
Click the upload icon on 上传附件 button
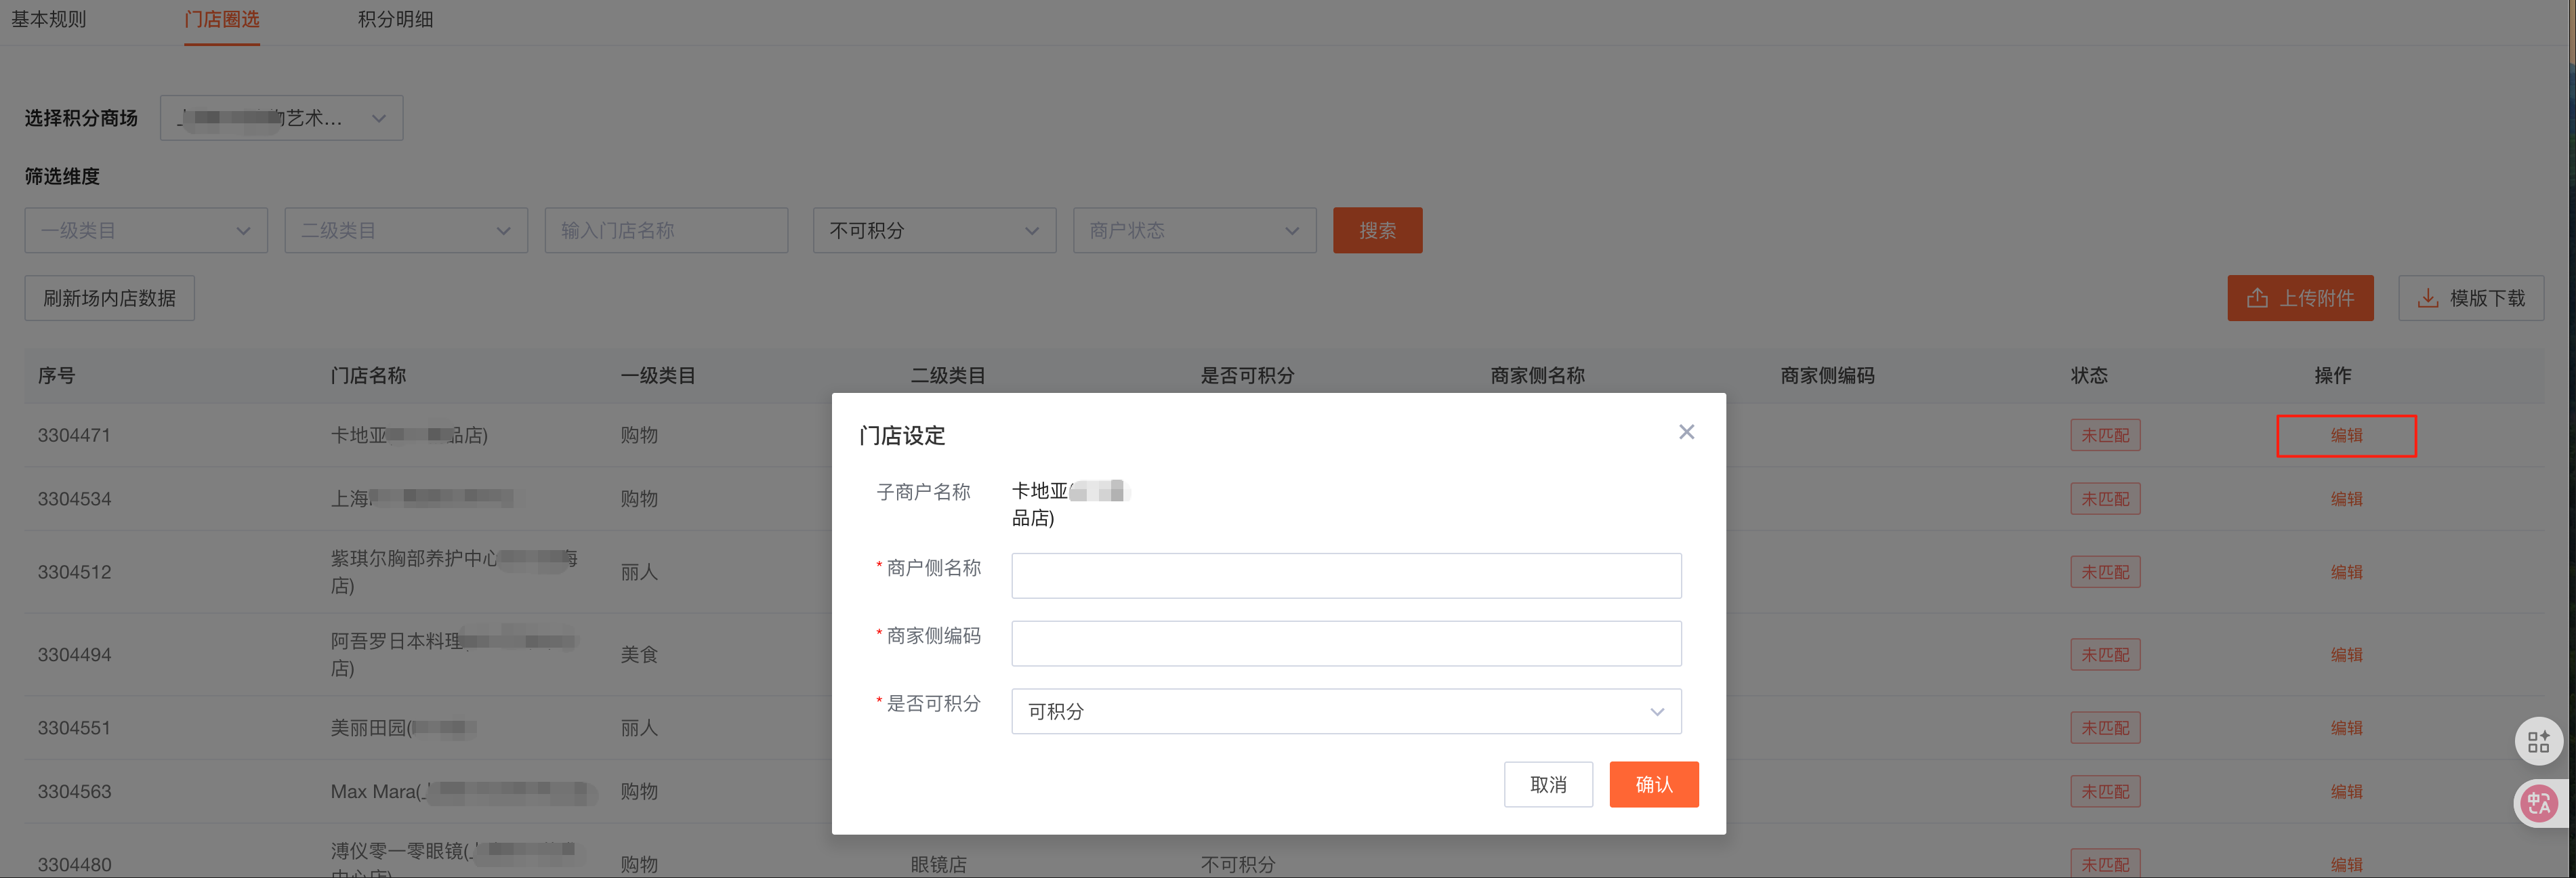tap(2257, 298)
